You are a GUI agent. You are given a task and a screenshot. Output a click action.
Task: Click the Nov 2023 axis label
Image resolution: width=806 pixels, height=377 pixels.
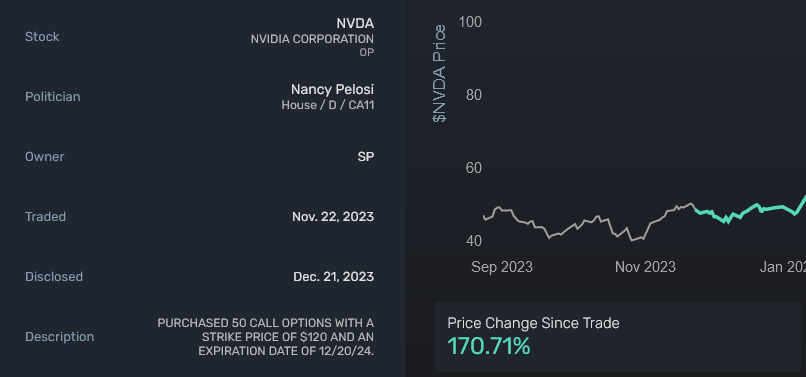pos(645,267)
